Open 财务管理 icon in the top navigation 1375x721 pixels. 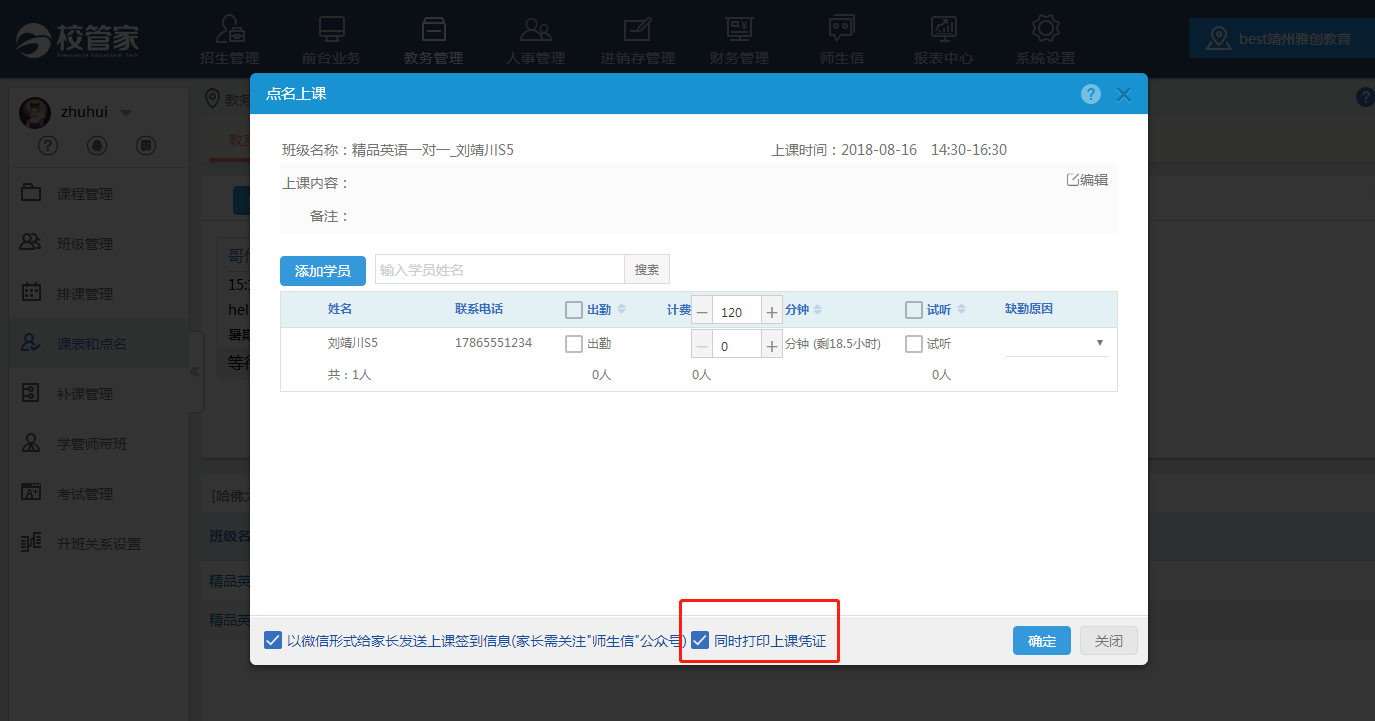tap(739, 40)
